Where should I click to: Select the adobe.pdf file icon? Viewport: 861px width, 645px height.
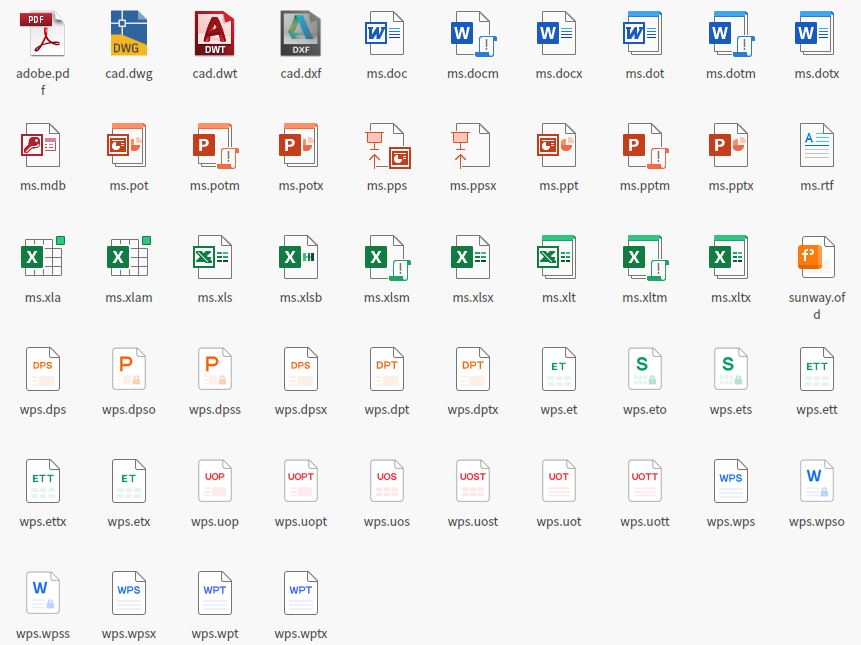coord(43,34)
